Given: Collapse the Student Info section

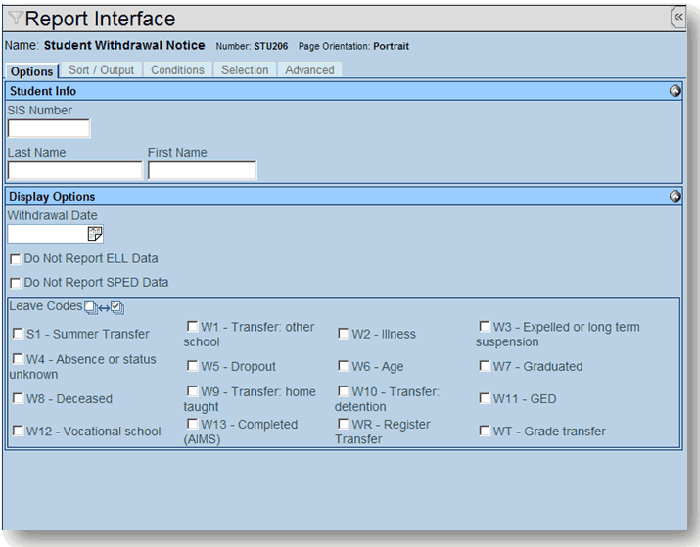Looking at the screenshot, I should tap(675, 91).
